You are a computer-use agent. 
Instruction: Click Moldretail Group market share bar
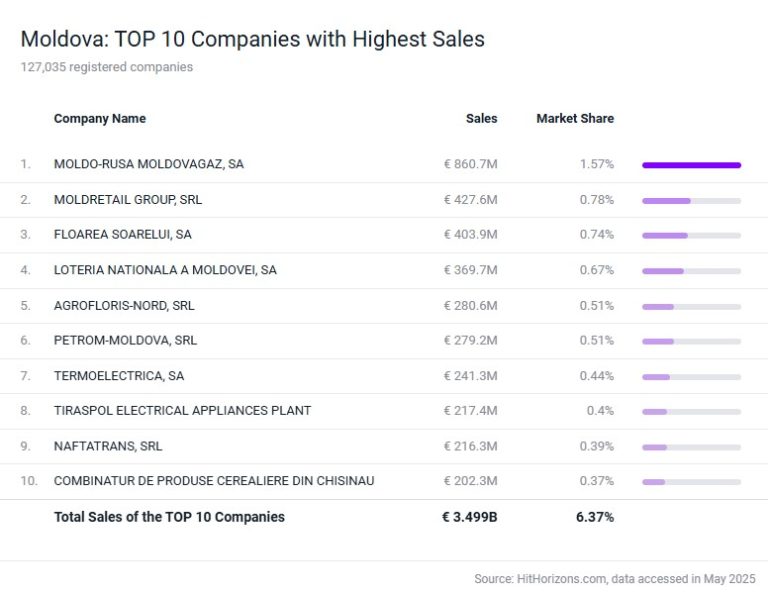[692, 201]
